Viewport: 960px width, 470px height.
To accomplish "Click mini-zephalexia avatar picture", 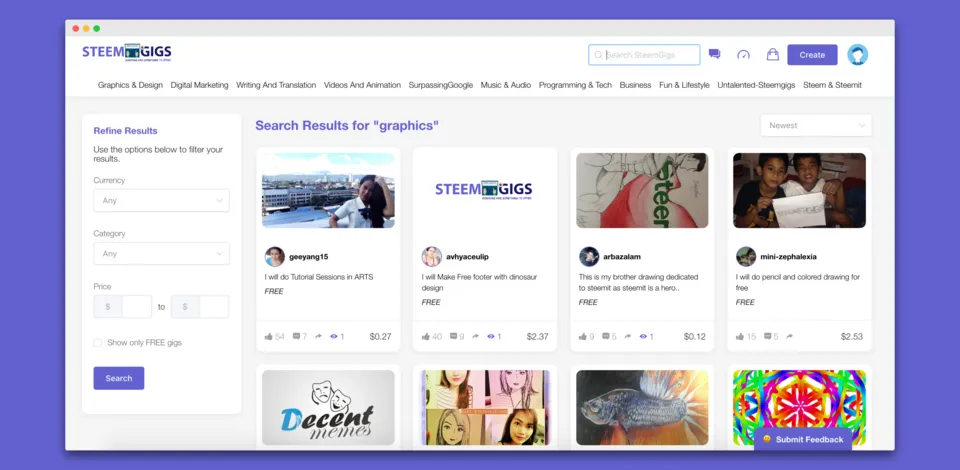I will [x=746, y=256].
